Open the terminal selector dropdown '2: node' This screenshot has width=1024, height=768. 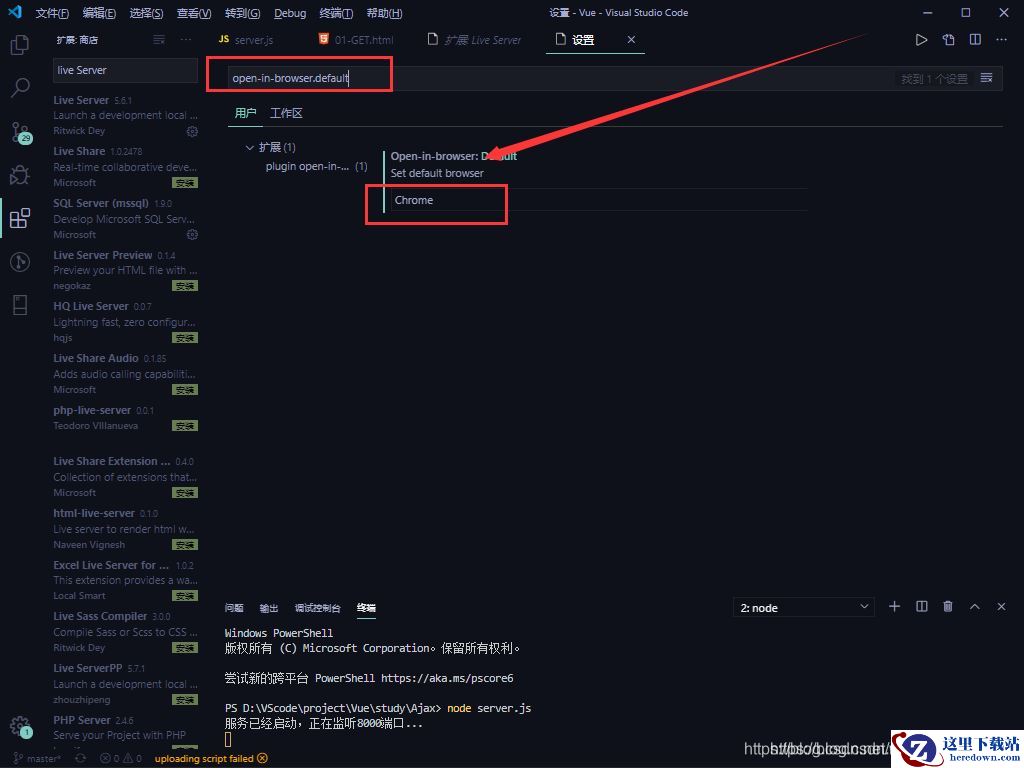pyautogui.click(x=804, y=608)
